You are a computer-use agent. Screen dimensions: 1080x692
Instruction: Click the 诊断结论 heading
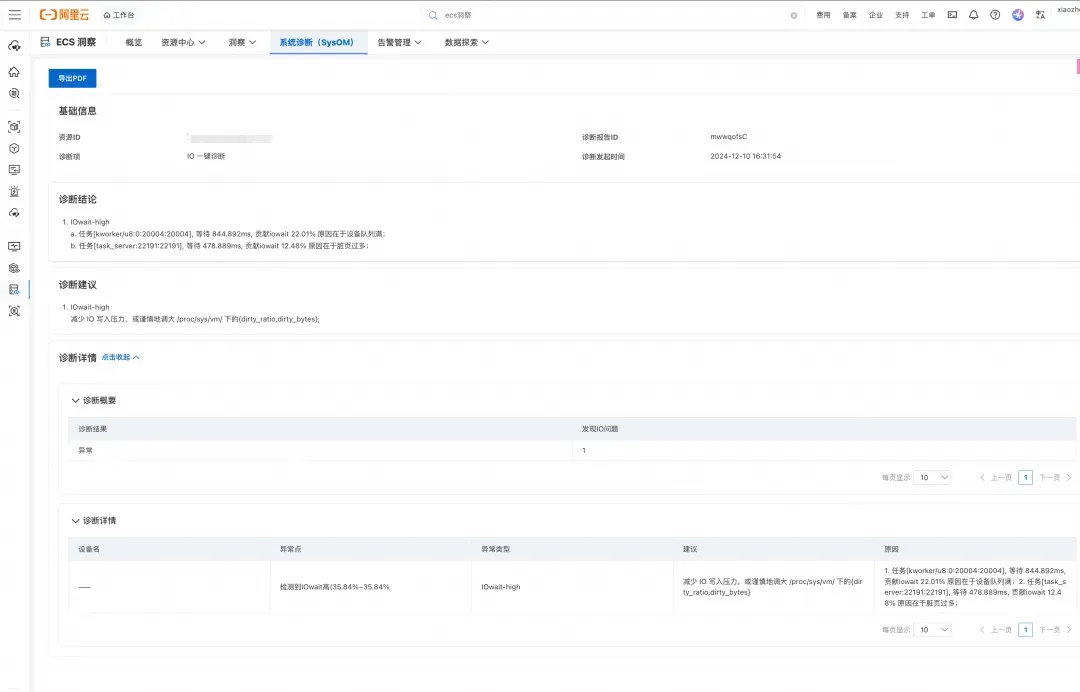pos(78,200)
